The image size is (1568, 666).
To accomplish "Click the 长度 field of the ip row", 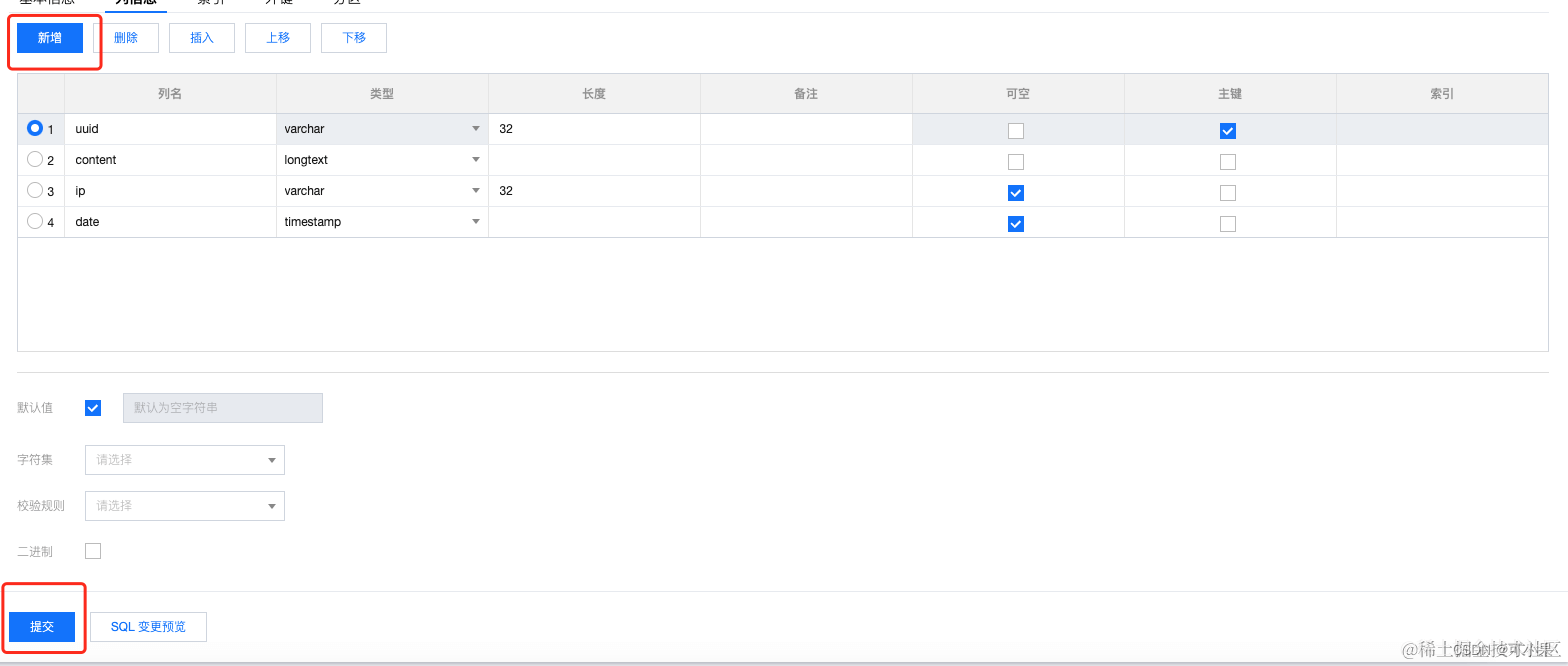I will [x=594, y=191].
